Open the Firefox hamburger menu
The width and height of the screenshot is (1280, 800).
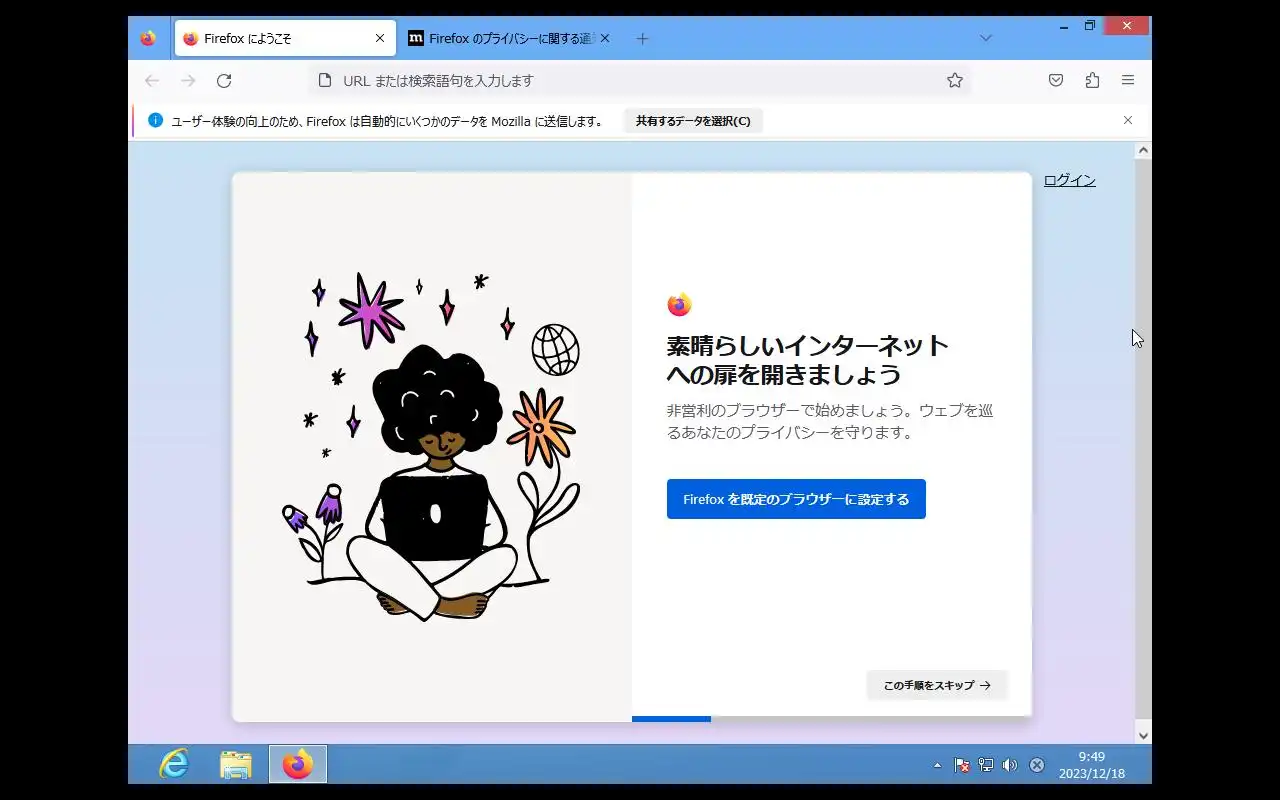(1128, 80)
